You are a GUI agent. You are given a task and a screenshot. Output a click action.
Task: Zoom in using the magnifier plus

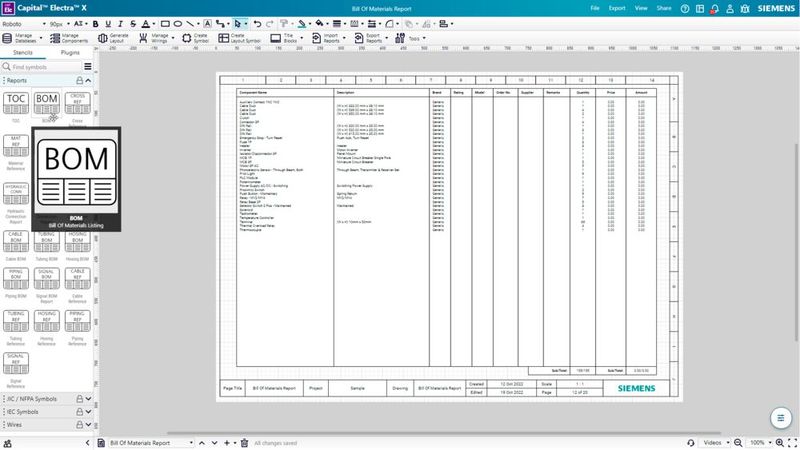point(780,443)
